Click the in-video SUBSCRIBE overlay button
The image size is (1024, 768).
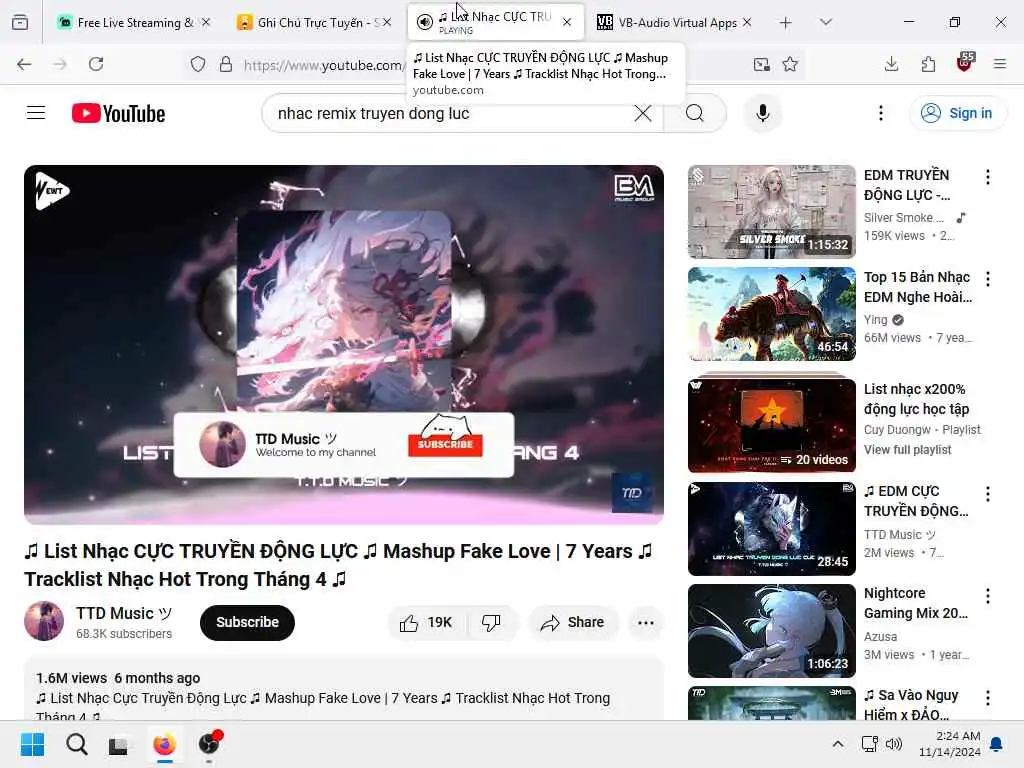point(445,444)
